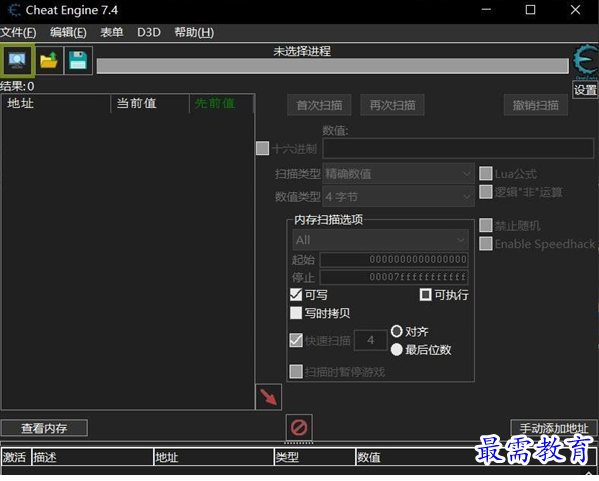Click the 地址 column header in results

56,104
